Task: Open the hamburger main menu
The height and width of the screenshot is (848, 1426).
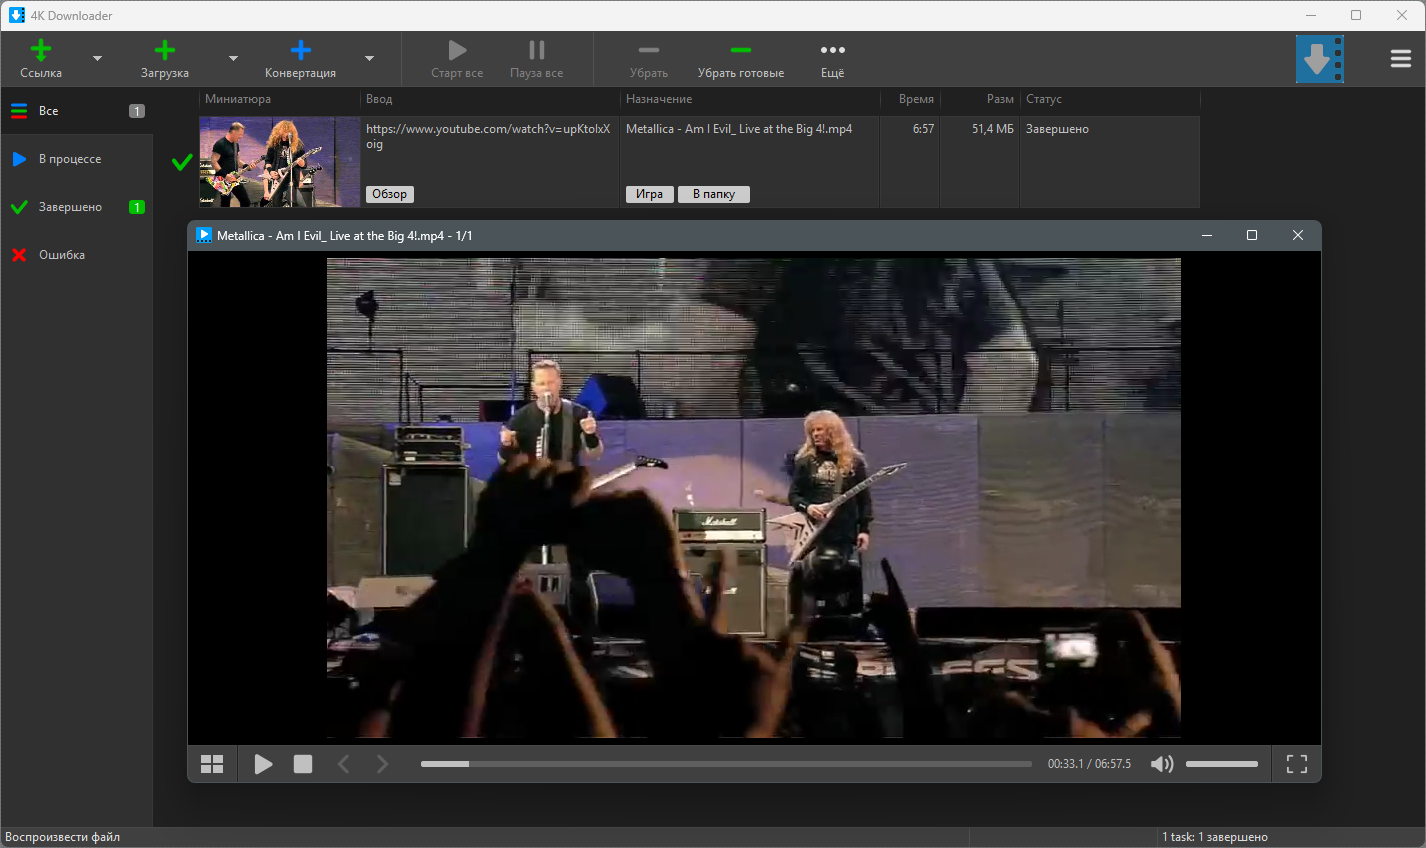Action: point(1401,59)
